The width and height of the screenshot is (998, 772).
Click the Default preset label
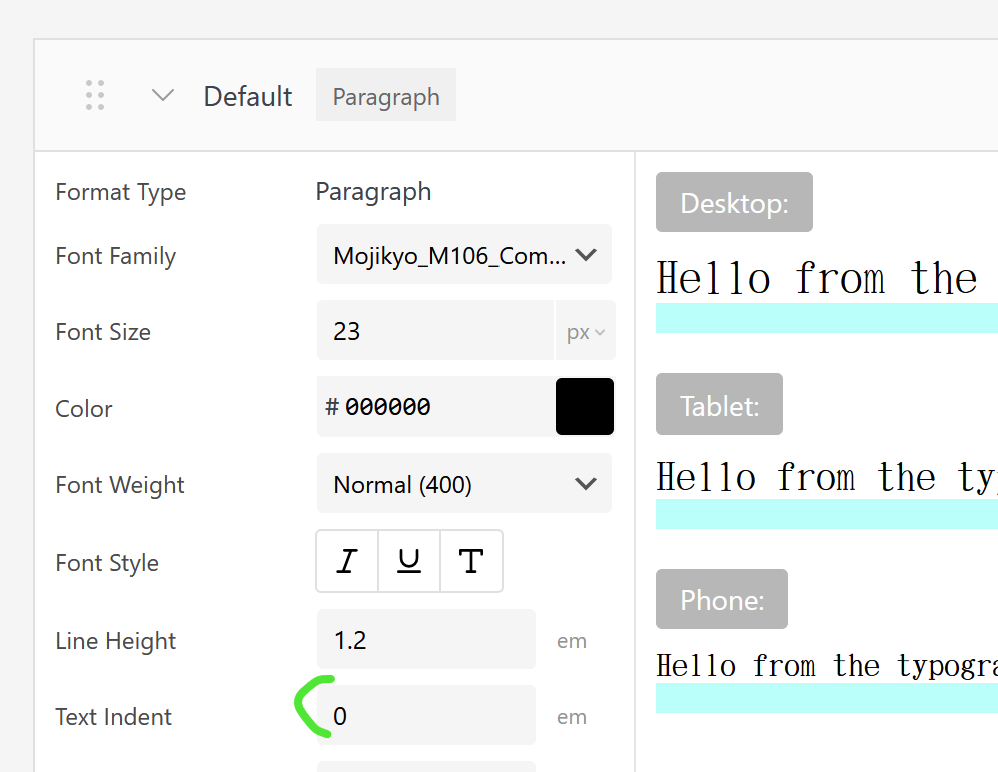(247, 95)
